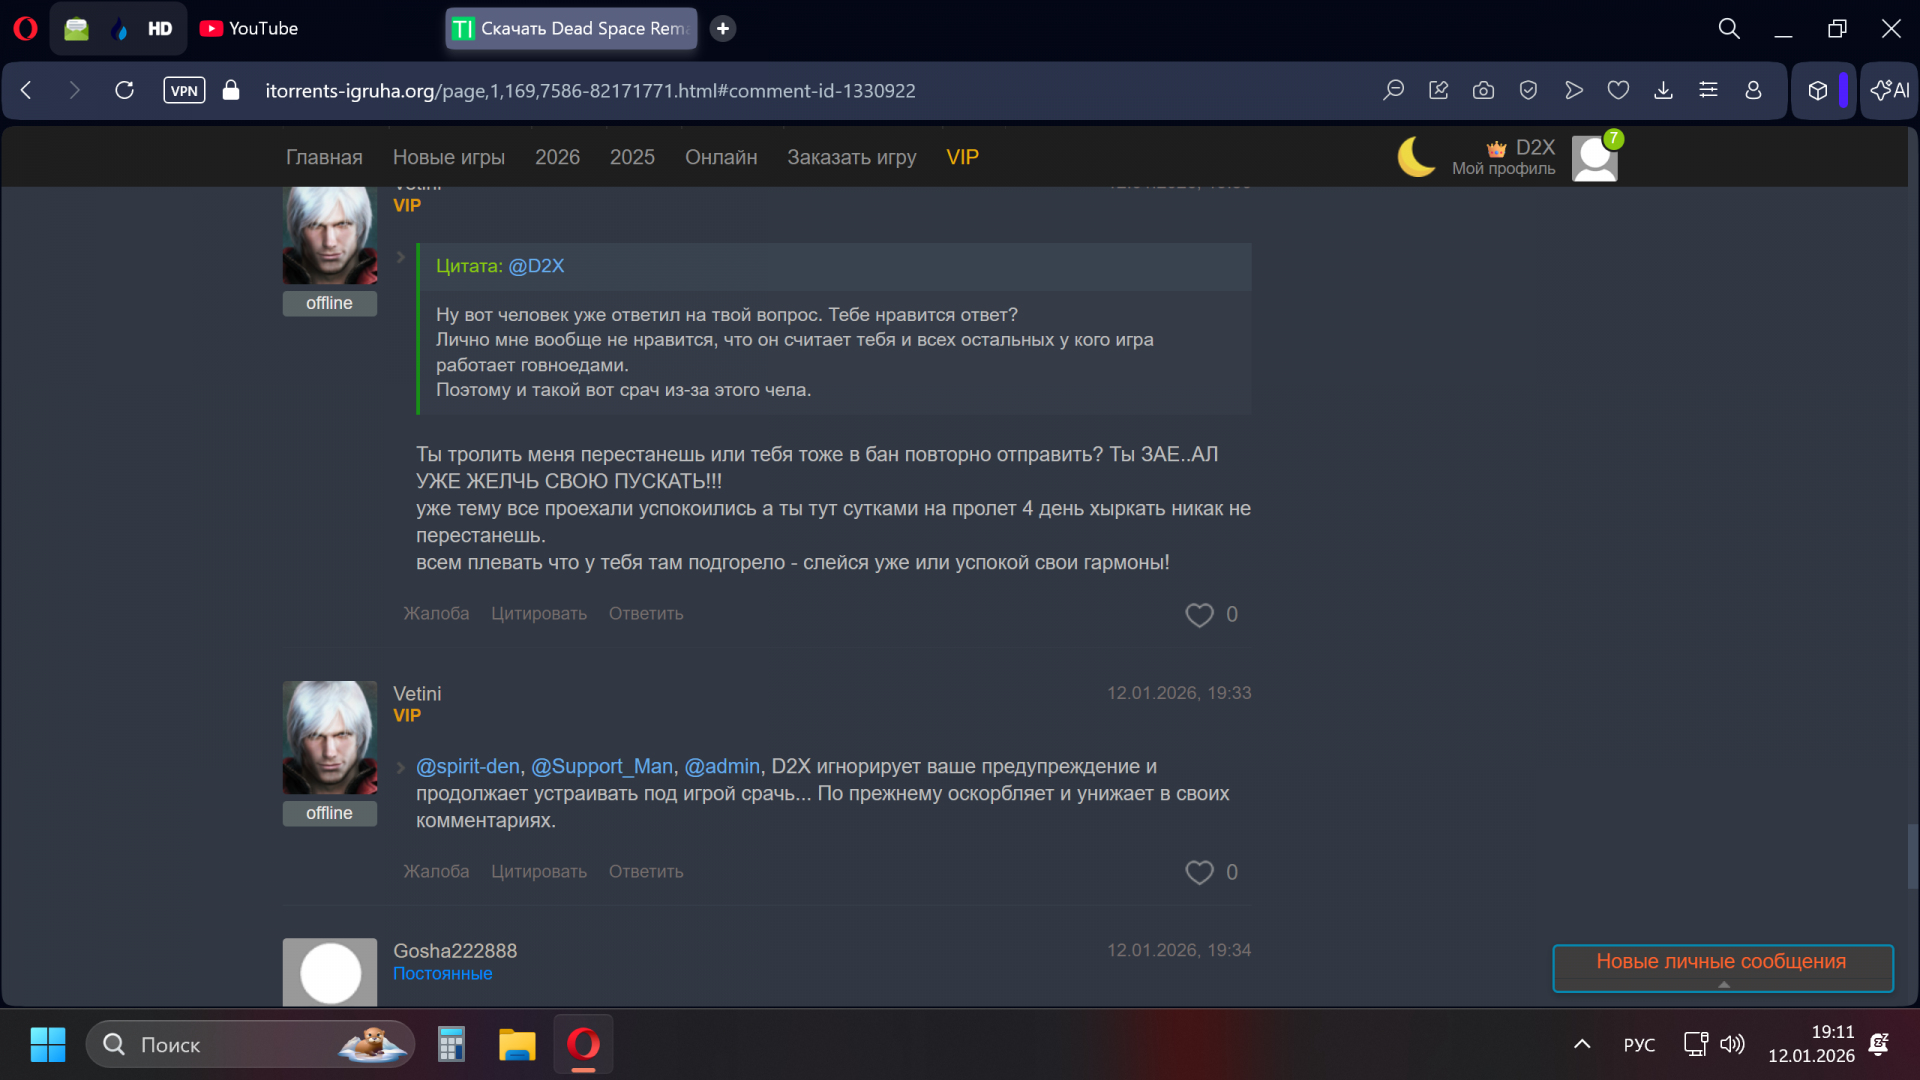Image resolution: width=1920 pixels, height=1080 pixels.
Task: Open the snapshot camera icon in toolbar
Action: click(x=1483, y=91)
